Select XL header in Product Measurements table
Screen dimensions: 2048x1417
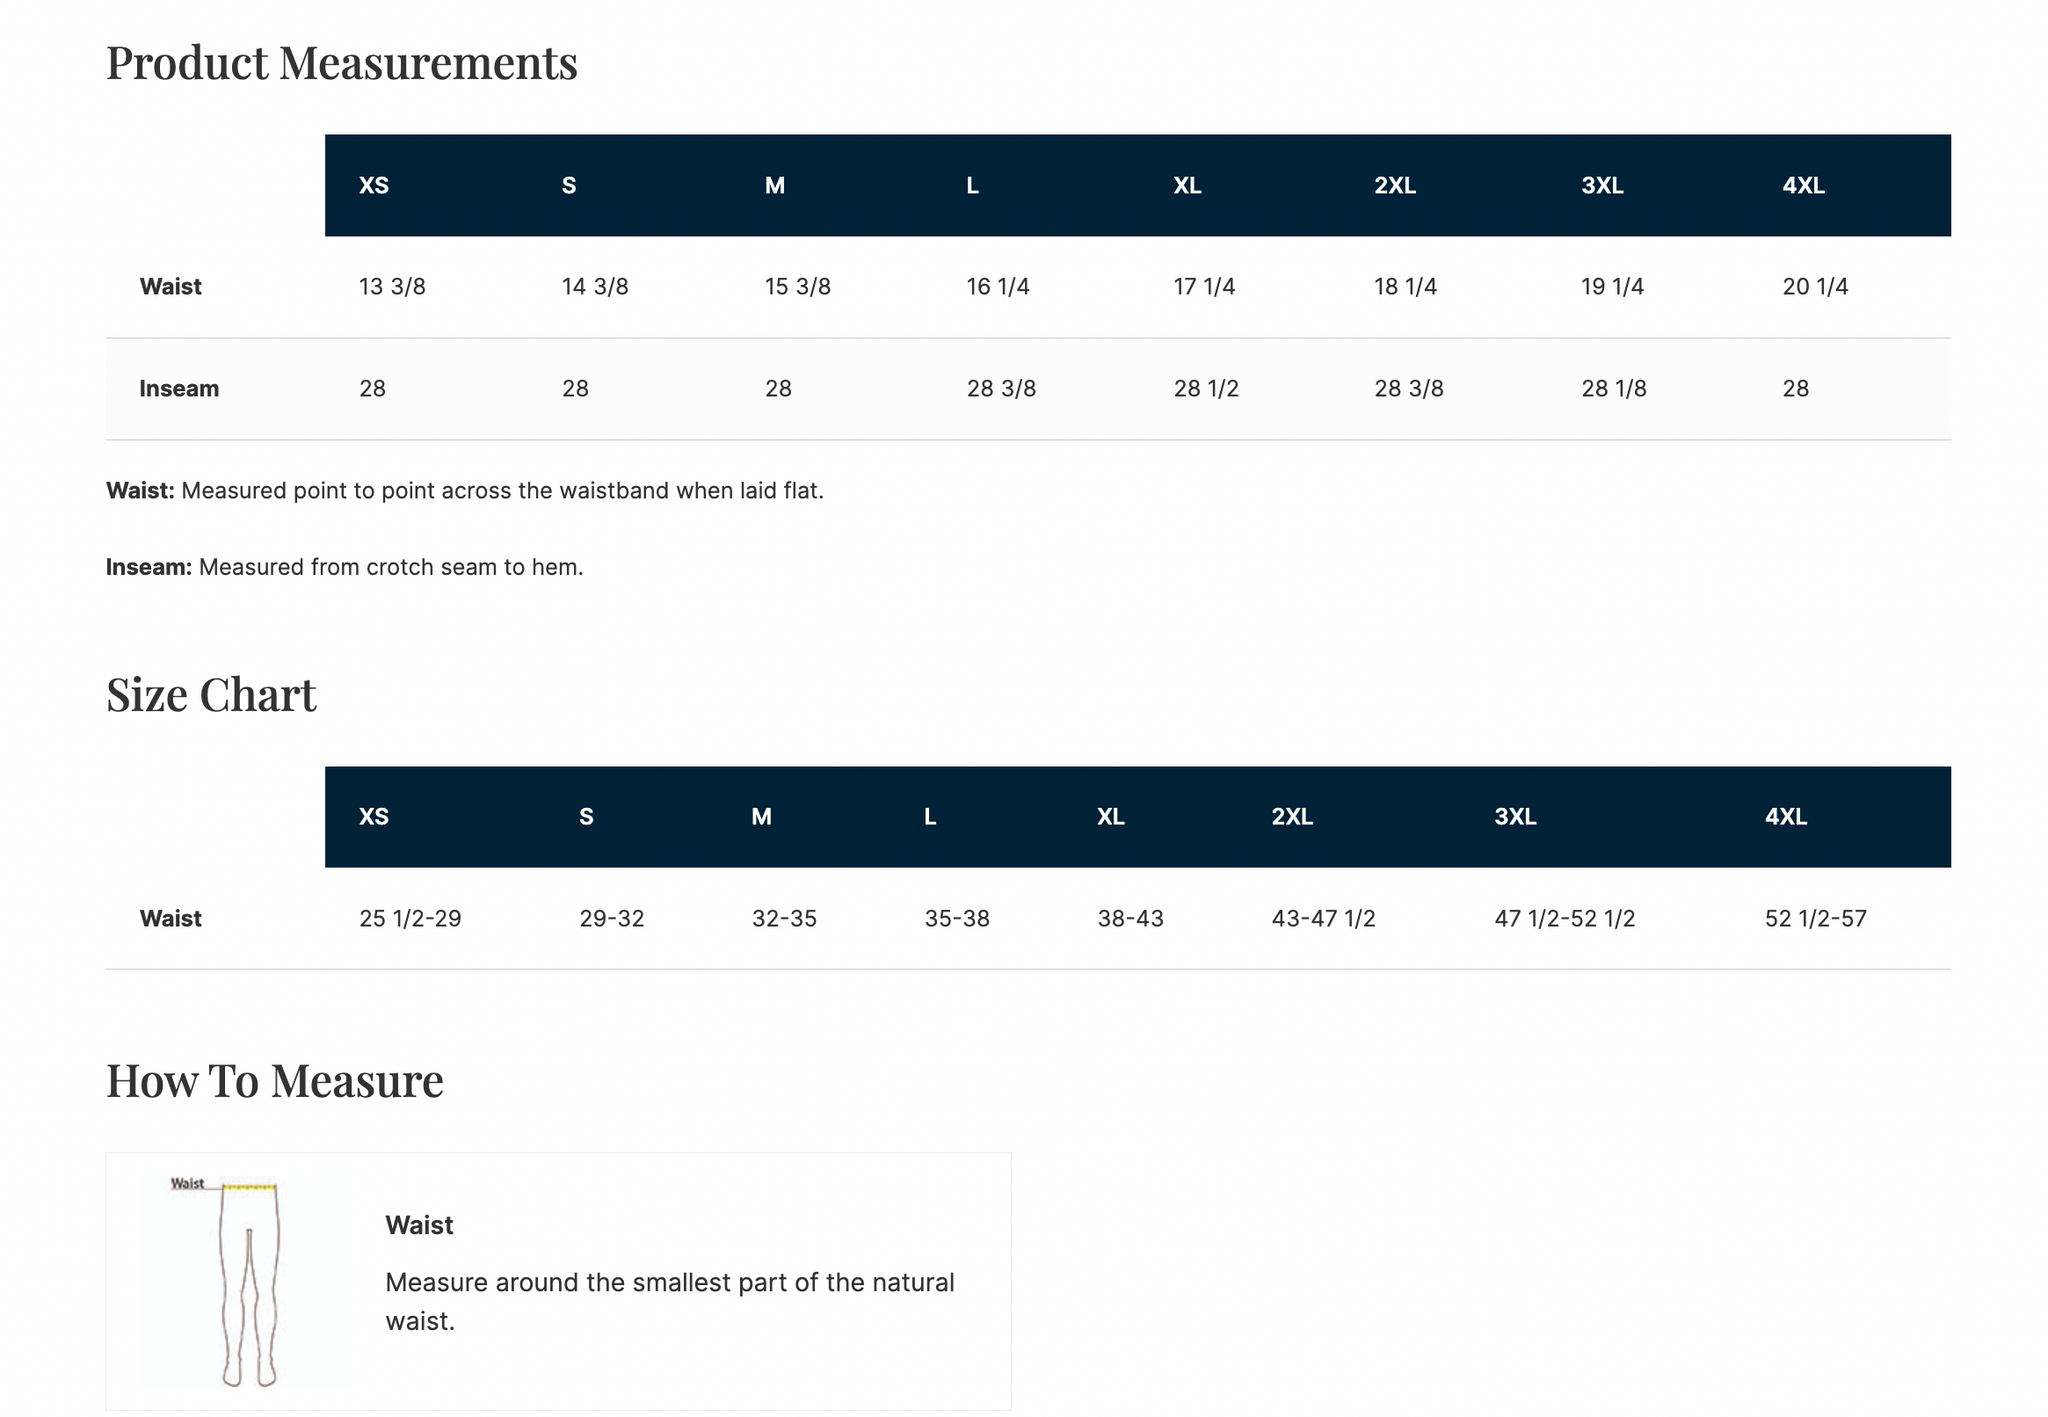pyautogui.click(x=1187, y=186)
